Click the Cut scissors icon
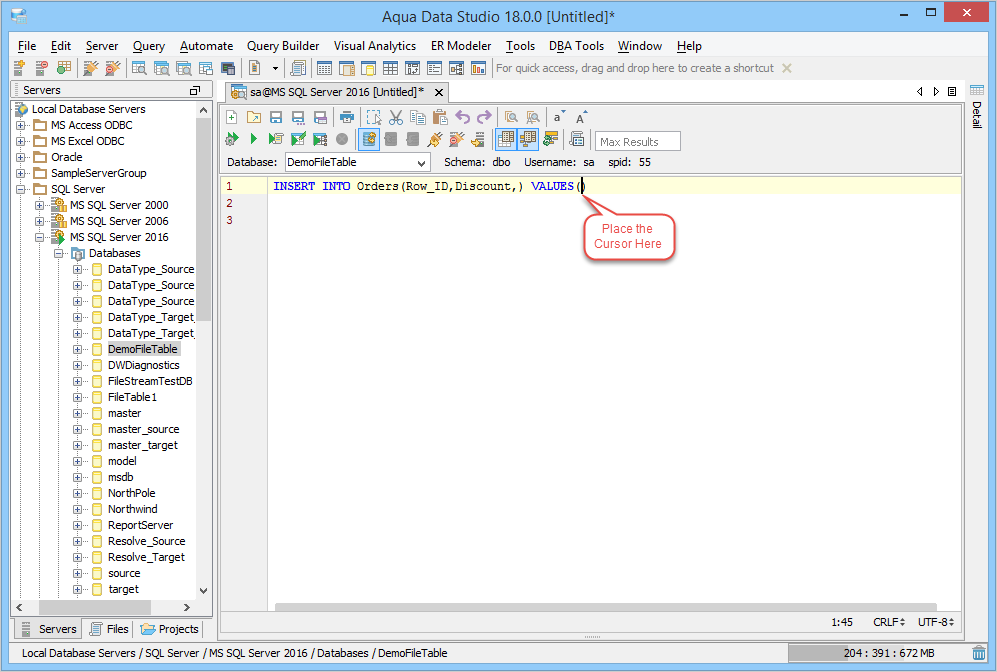 pos(395,117)
